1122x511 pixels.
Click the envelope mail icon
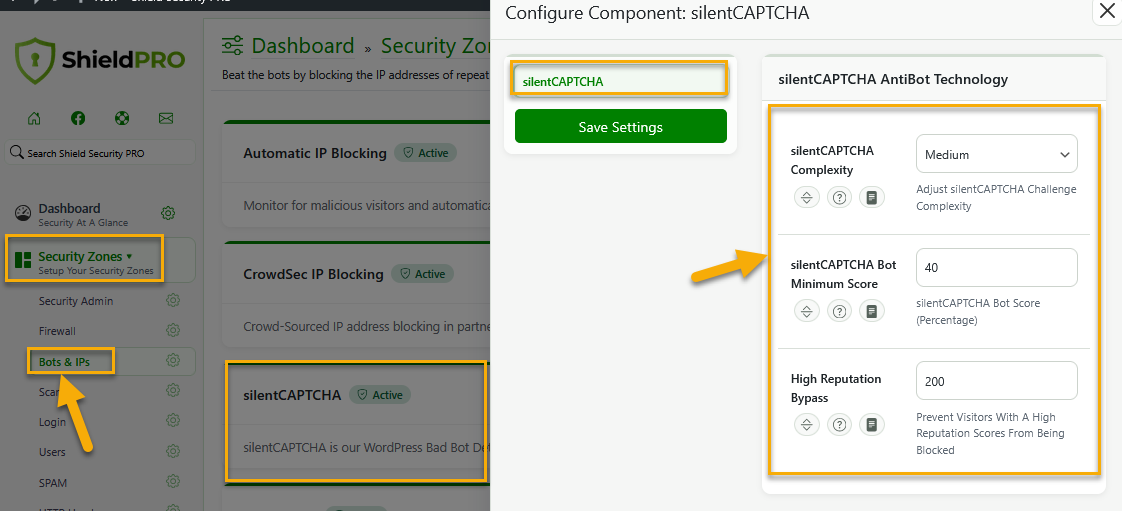pos(166,118)
